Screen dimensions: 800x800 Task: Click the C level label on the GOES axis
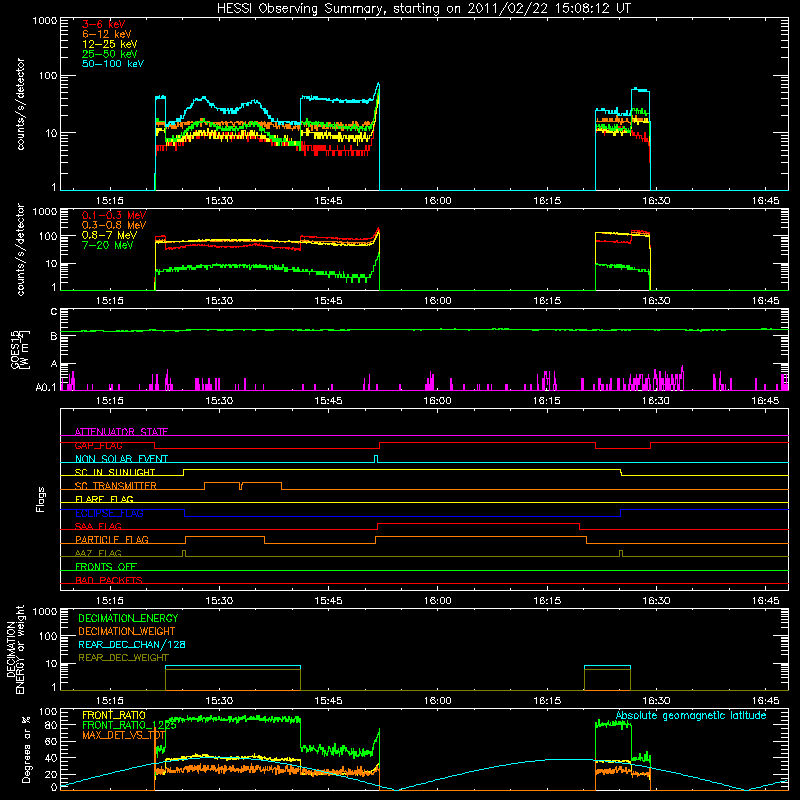point(54,312)
